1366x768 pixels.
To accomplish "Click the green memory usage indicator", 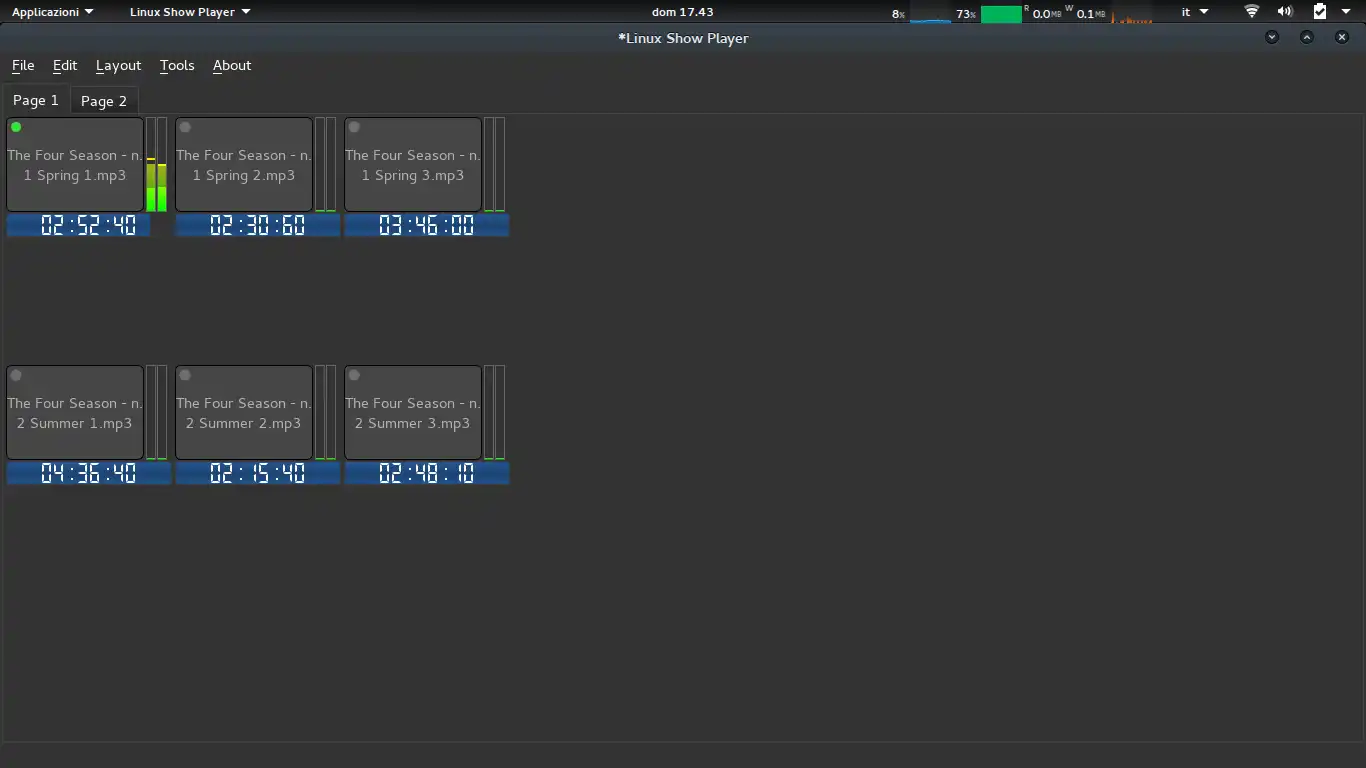I will pyautogui.click(x=1001, y=14).
